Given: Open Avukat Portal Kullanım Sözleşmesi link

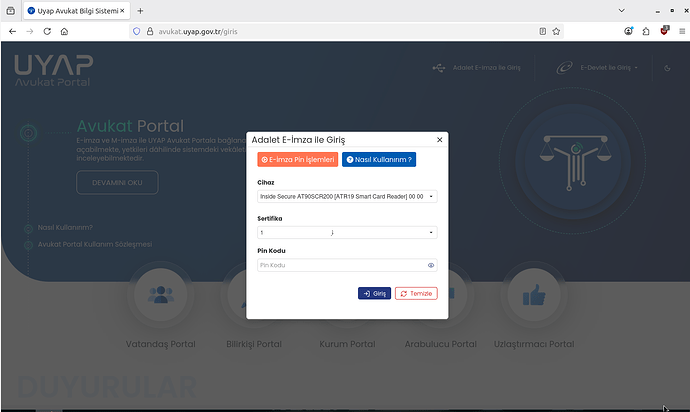Looking at the screenshot, I should 95,244.
